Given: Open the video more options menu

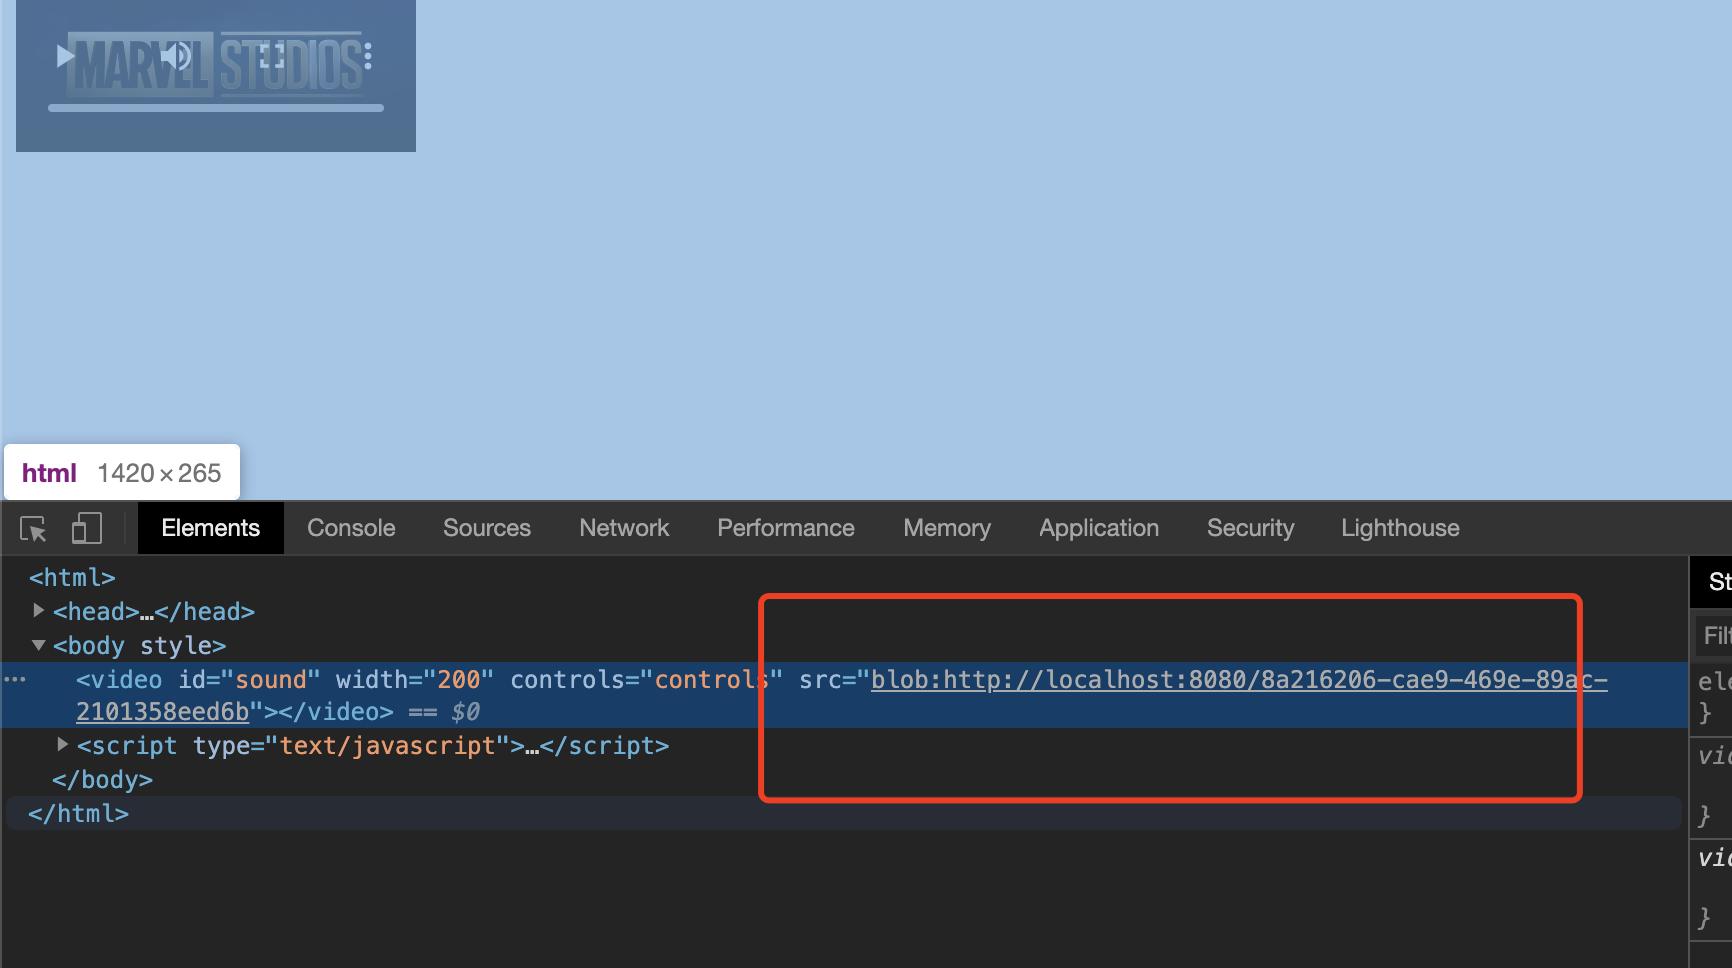Looking at the screenshot, I should (x=368, y=56).
